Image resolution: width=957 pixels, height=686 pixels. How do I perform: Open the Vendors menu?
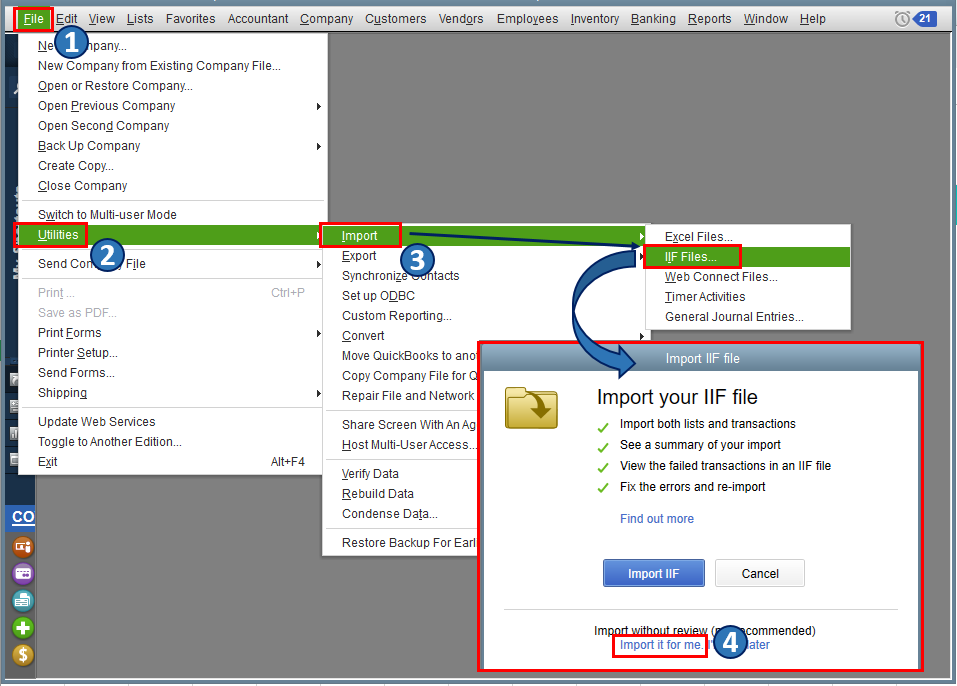[x=461, y=19]
